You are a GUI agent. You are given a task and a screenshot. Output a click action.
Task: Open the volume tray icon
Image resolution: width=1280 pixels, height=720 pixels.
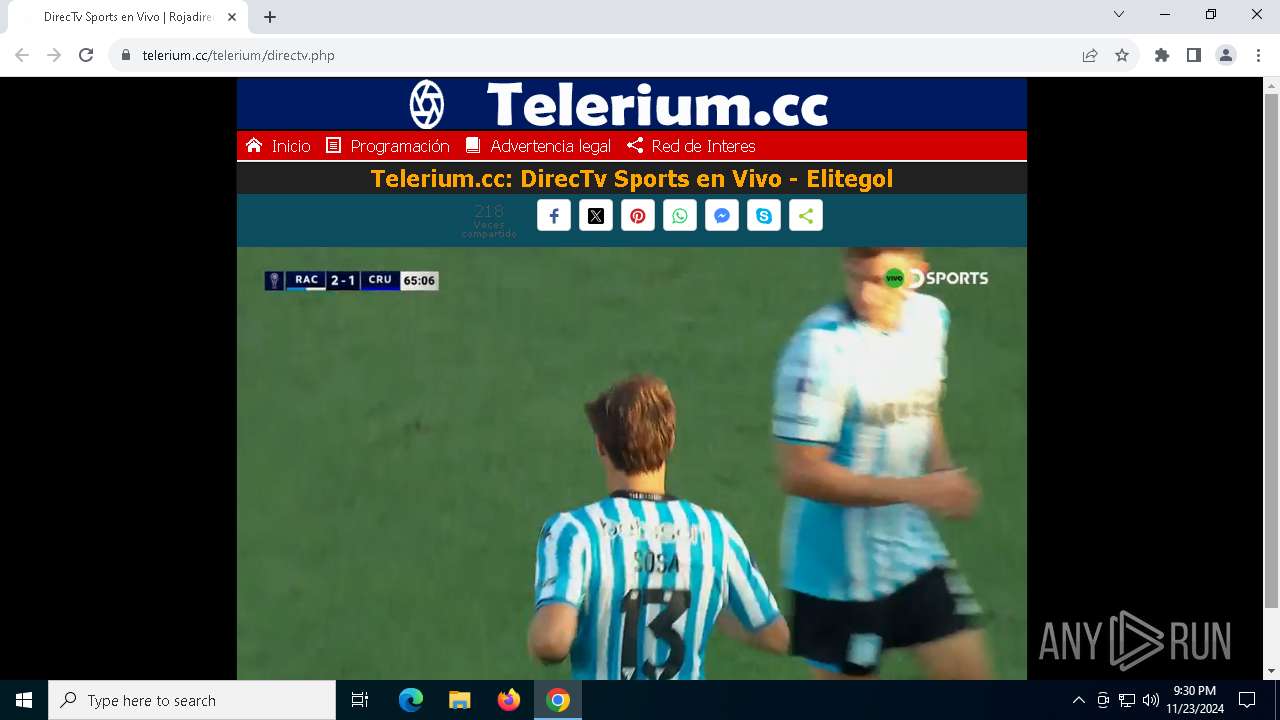pos(1151,700)
